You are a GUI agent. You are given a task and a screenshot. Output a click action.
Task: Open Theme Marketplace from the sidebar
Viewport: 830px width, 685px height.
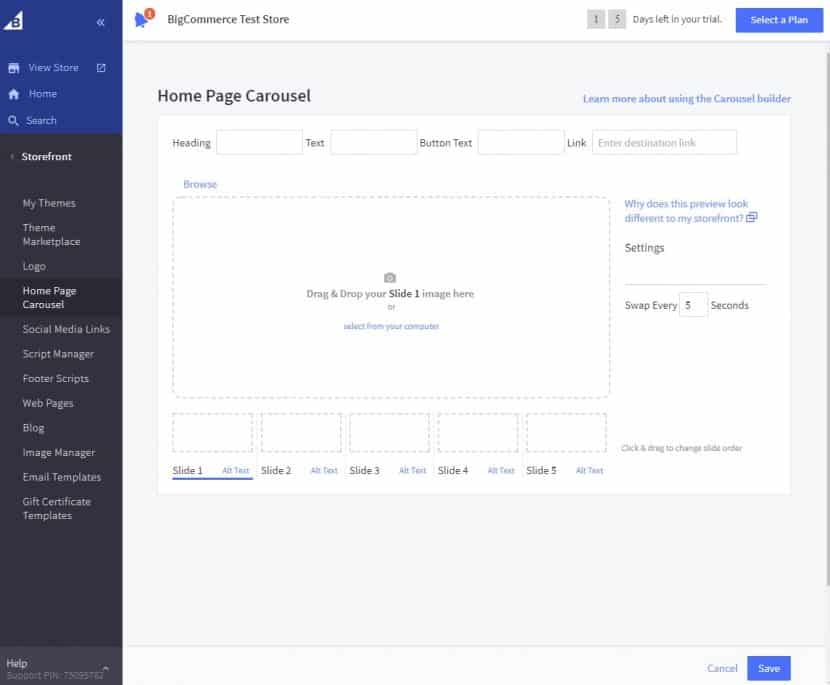pyautogui.click(x=46, y=232)
